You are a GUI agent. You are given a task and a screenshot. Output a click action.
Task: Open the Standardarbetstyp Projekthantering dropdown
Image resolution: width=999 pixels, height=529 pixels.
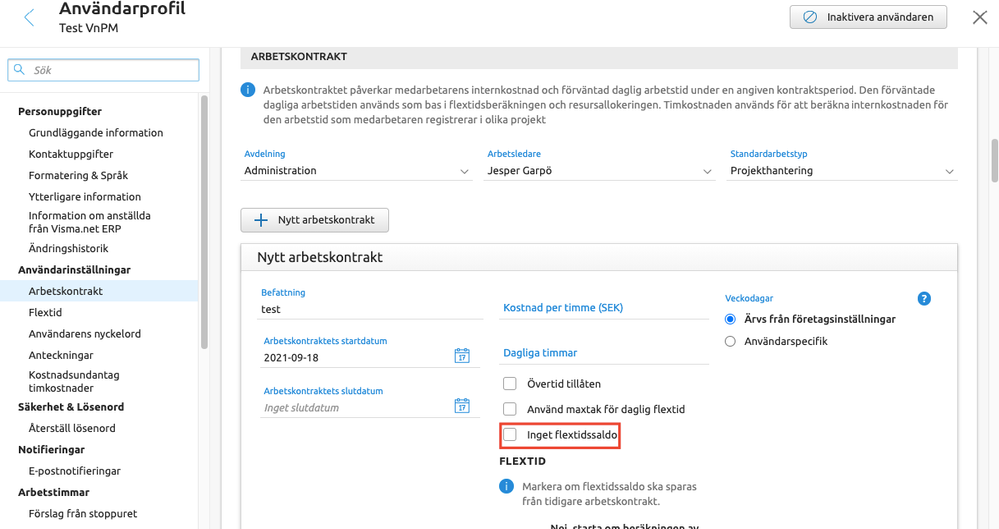[x=843, y=171]
